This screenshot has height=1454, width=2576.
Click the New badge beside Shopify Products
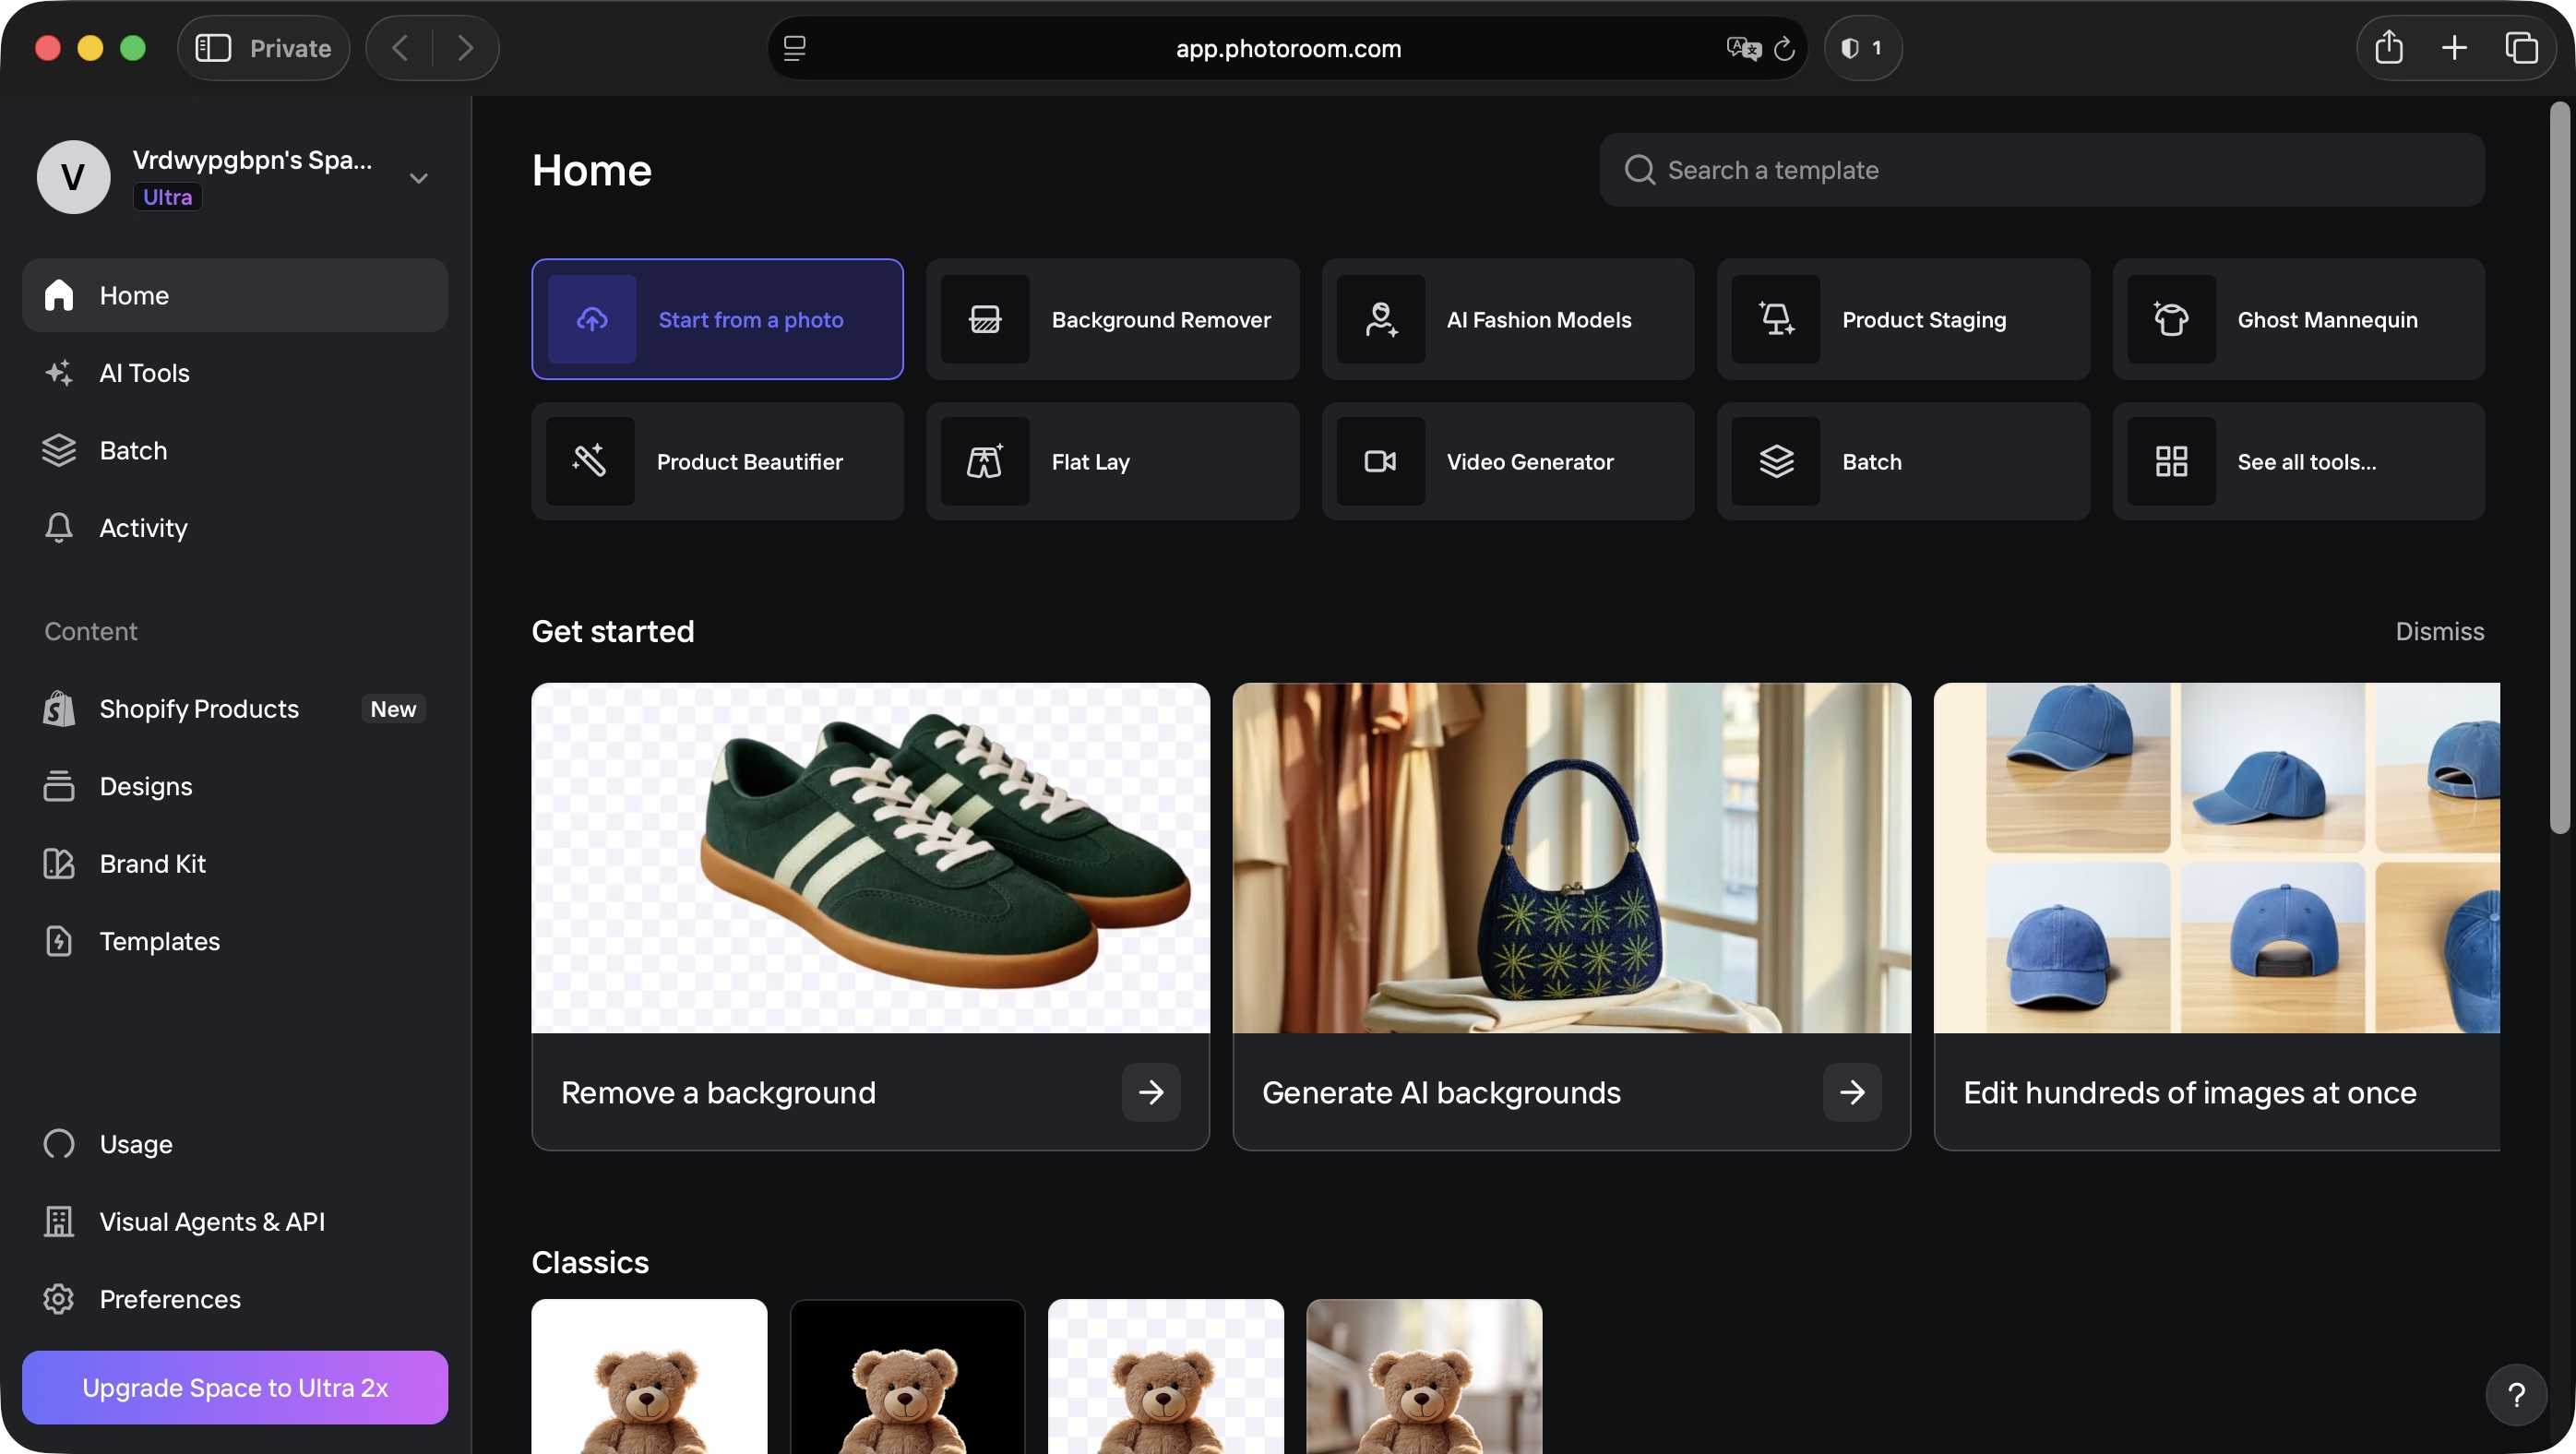coord(393,709)
